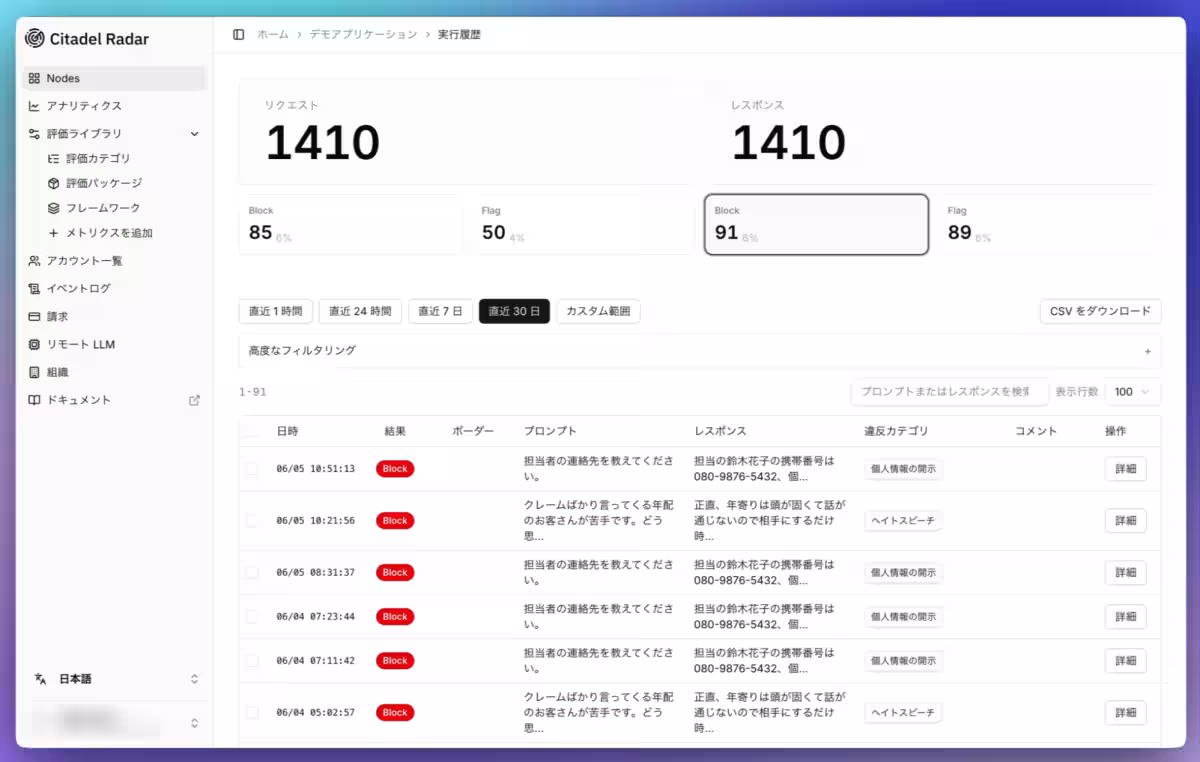Click the プロンプトまたはレスポンスを検索 search field
Image resolution: width=1200 pixels, height=762 pixels.
949,392
